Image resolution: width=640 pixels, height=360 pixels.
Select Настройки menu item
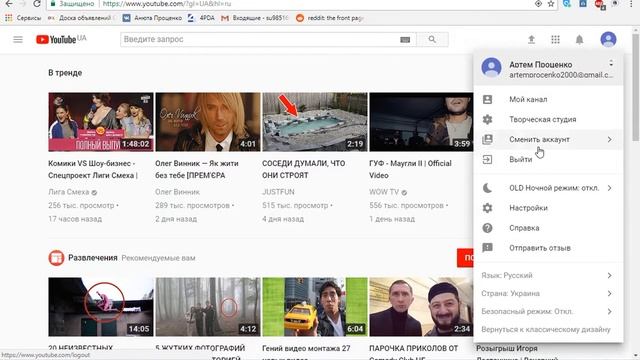coord(548,208)
